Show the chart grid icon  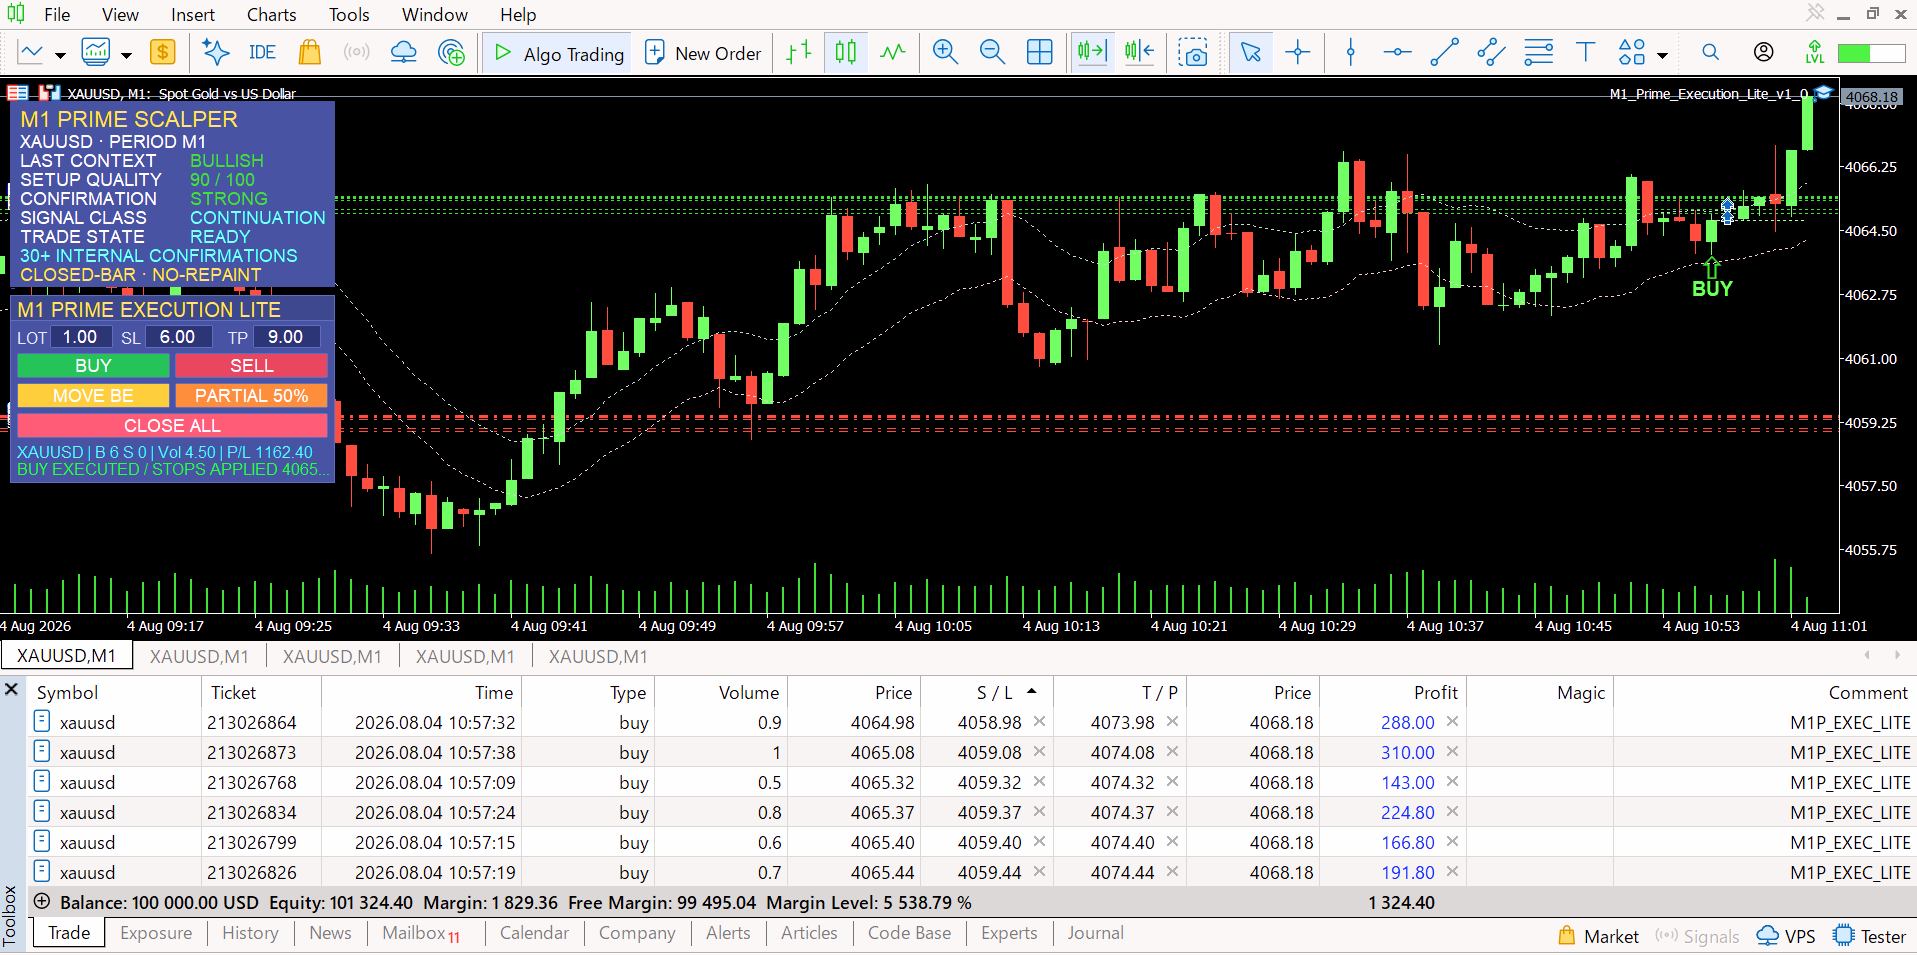tap(1040, 53)
